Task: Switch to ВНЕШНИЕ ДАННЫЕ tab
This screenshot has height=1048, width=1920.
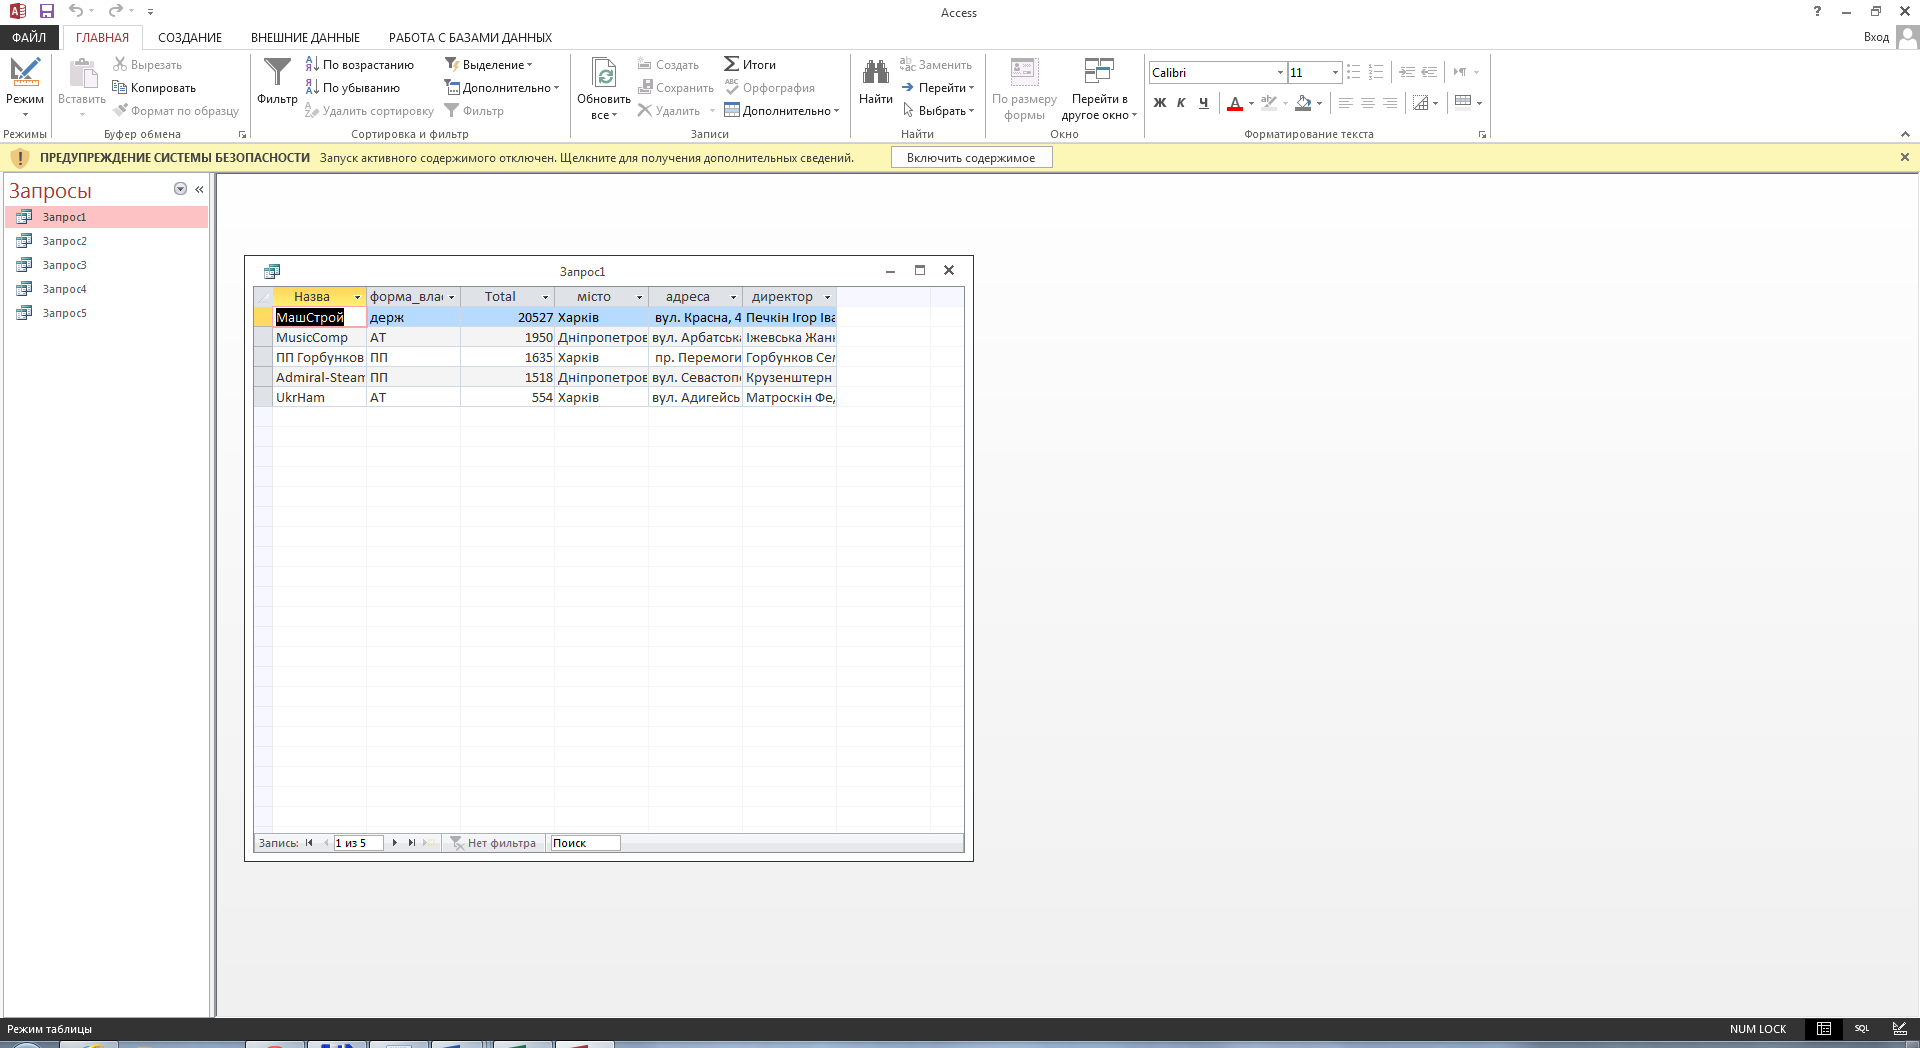Action: pyautogui.click(x=305, y=37)
